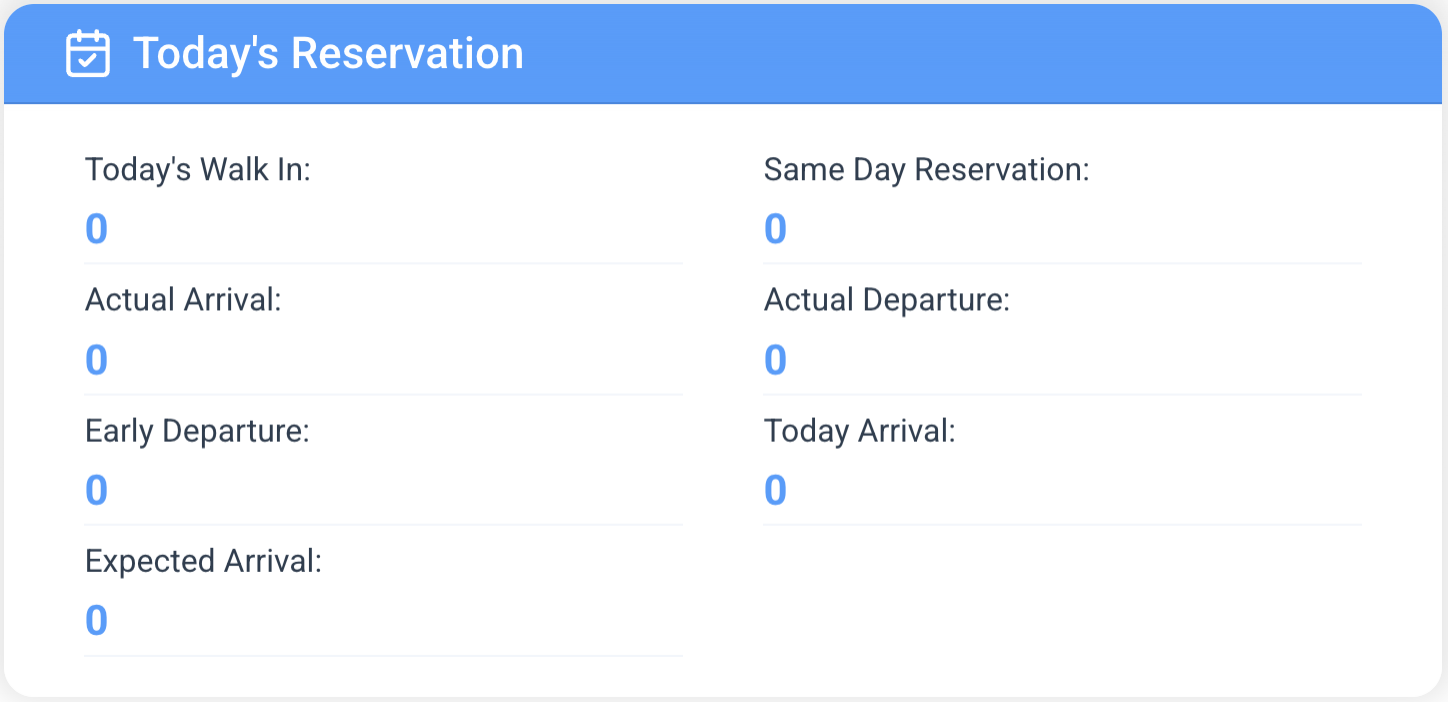The image size is (1448, 702).
Task: Click the Today's Walk In label
Action: coord(198,170)
